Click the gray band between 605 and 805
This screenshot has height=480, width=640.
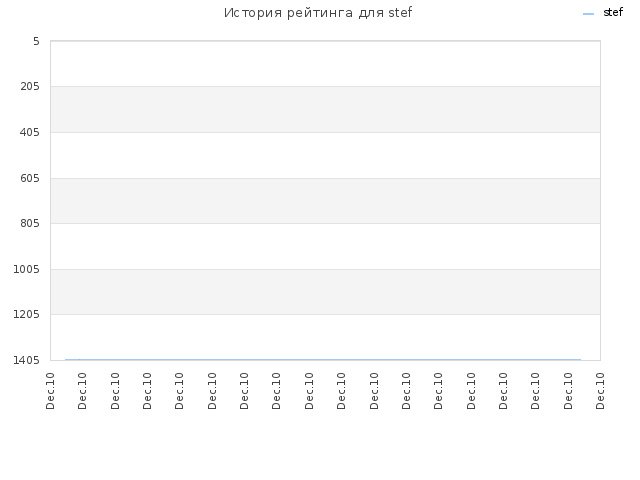point(325,201)
